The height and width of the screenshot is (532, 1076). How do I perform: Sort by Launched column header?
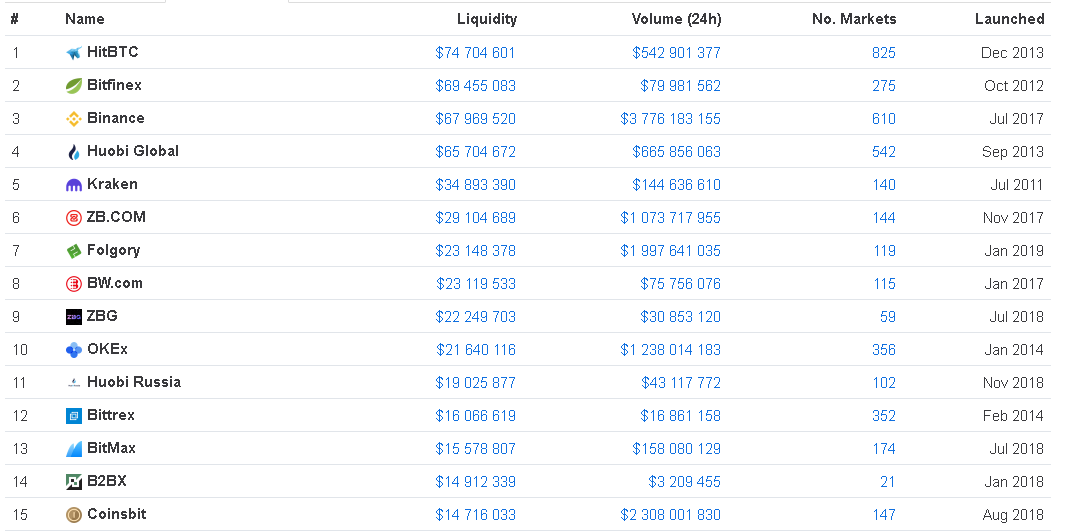point(1009,19)
